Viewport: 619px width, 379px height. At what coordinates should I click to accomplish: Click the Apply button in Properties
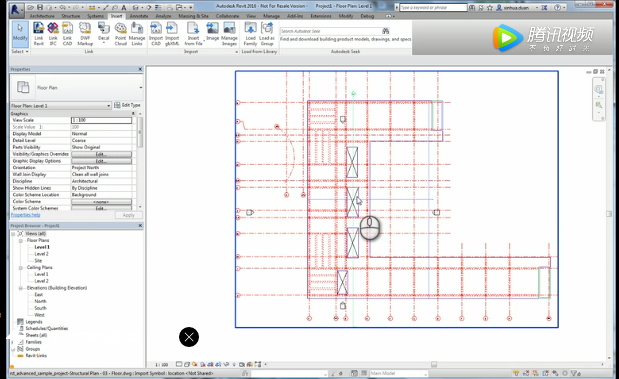(x=128, y=215)
